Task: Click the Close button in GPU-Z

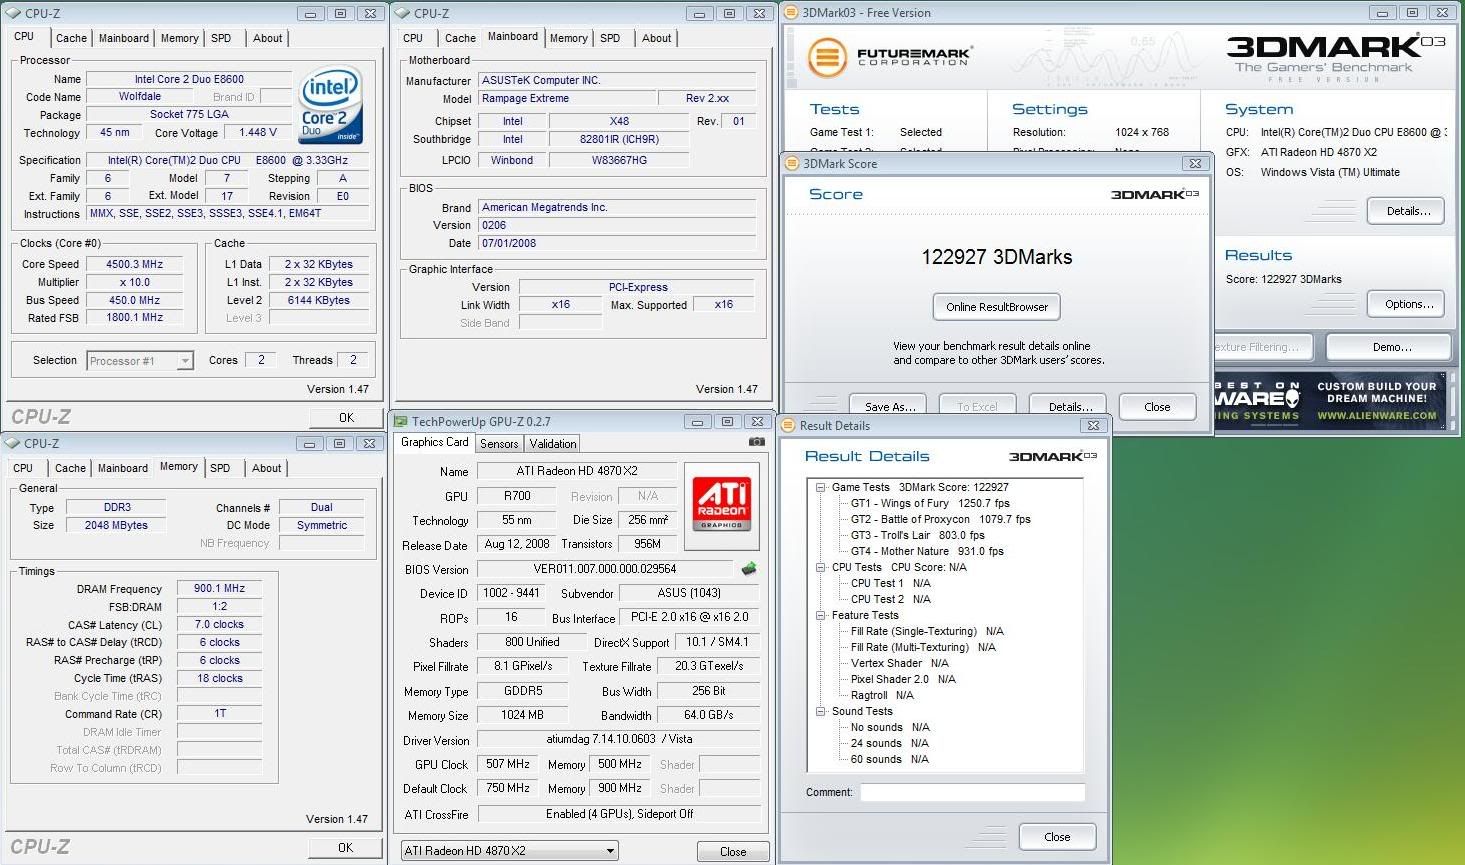Action: tap(733, 851)
